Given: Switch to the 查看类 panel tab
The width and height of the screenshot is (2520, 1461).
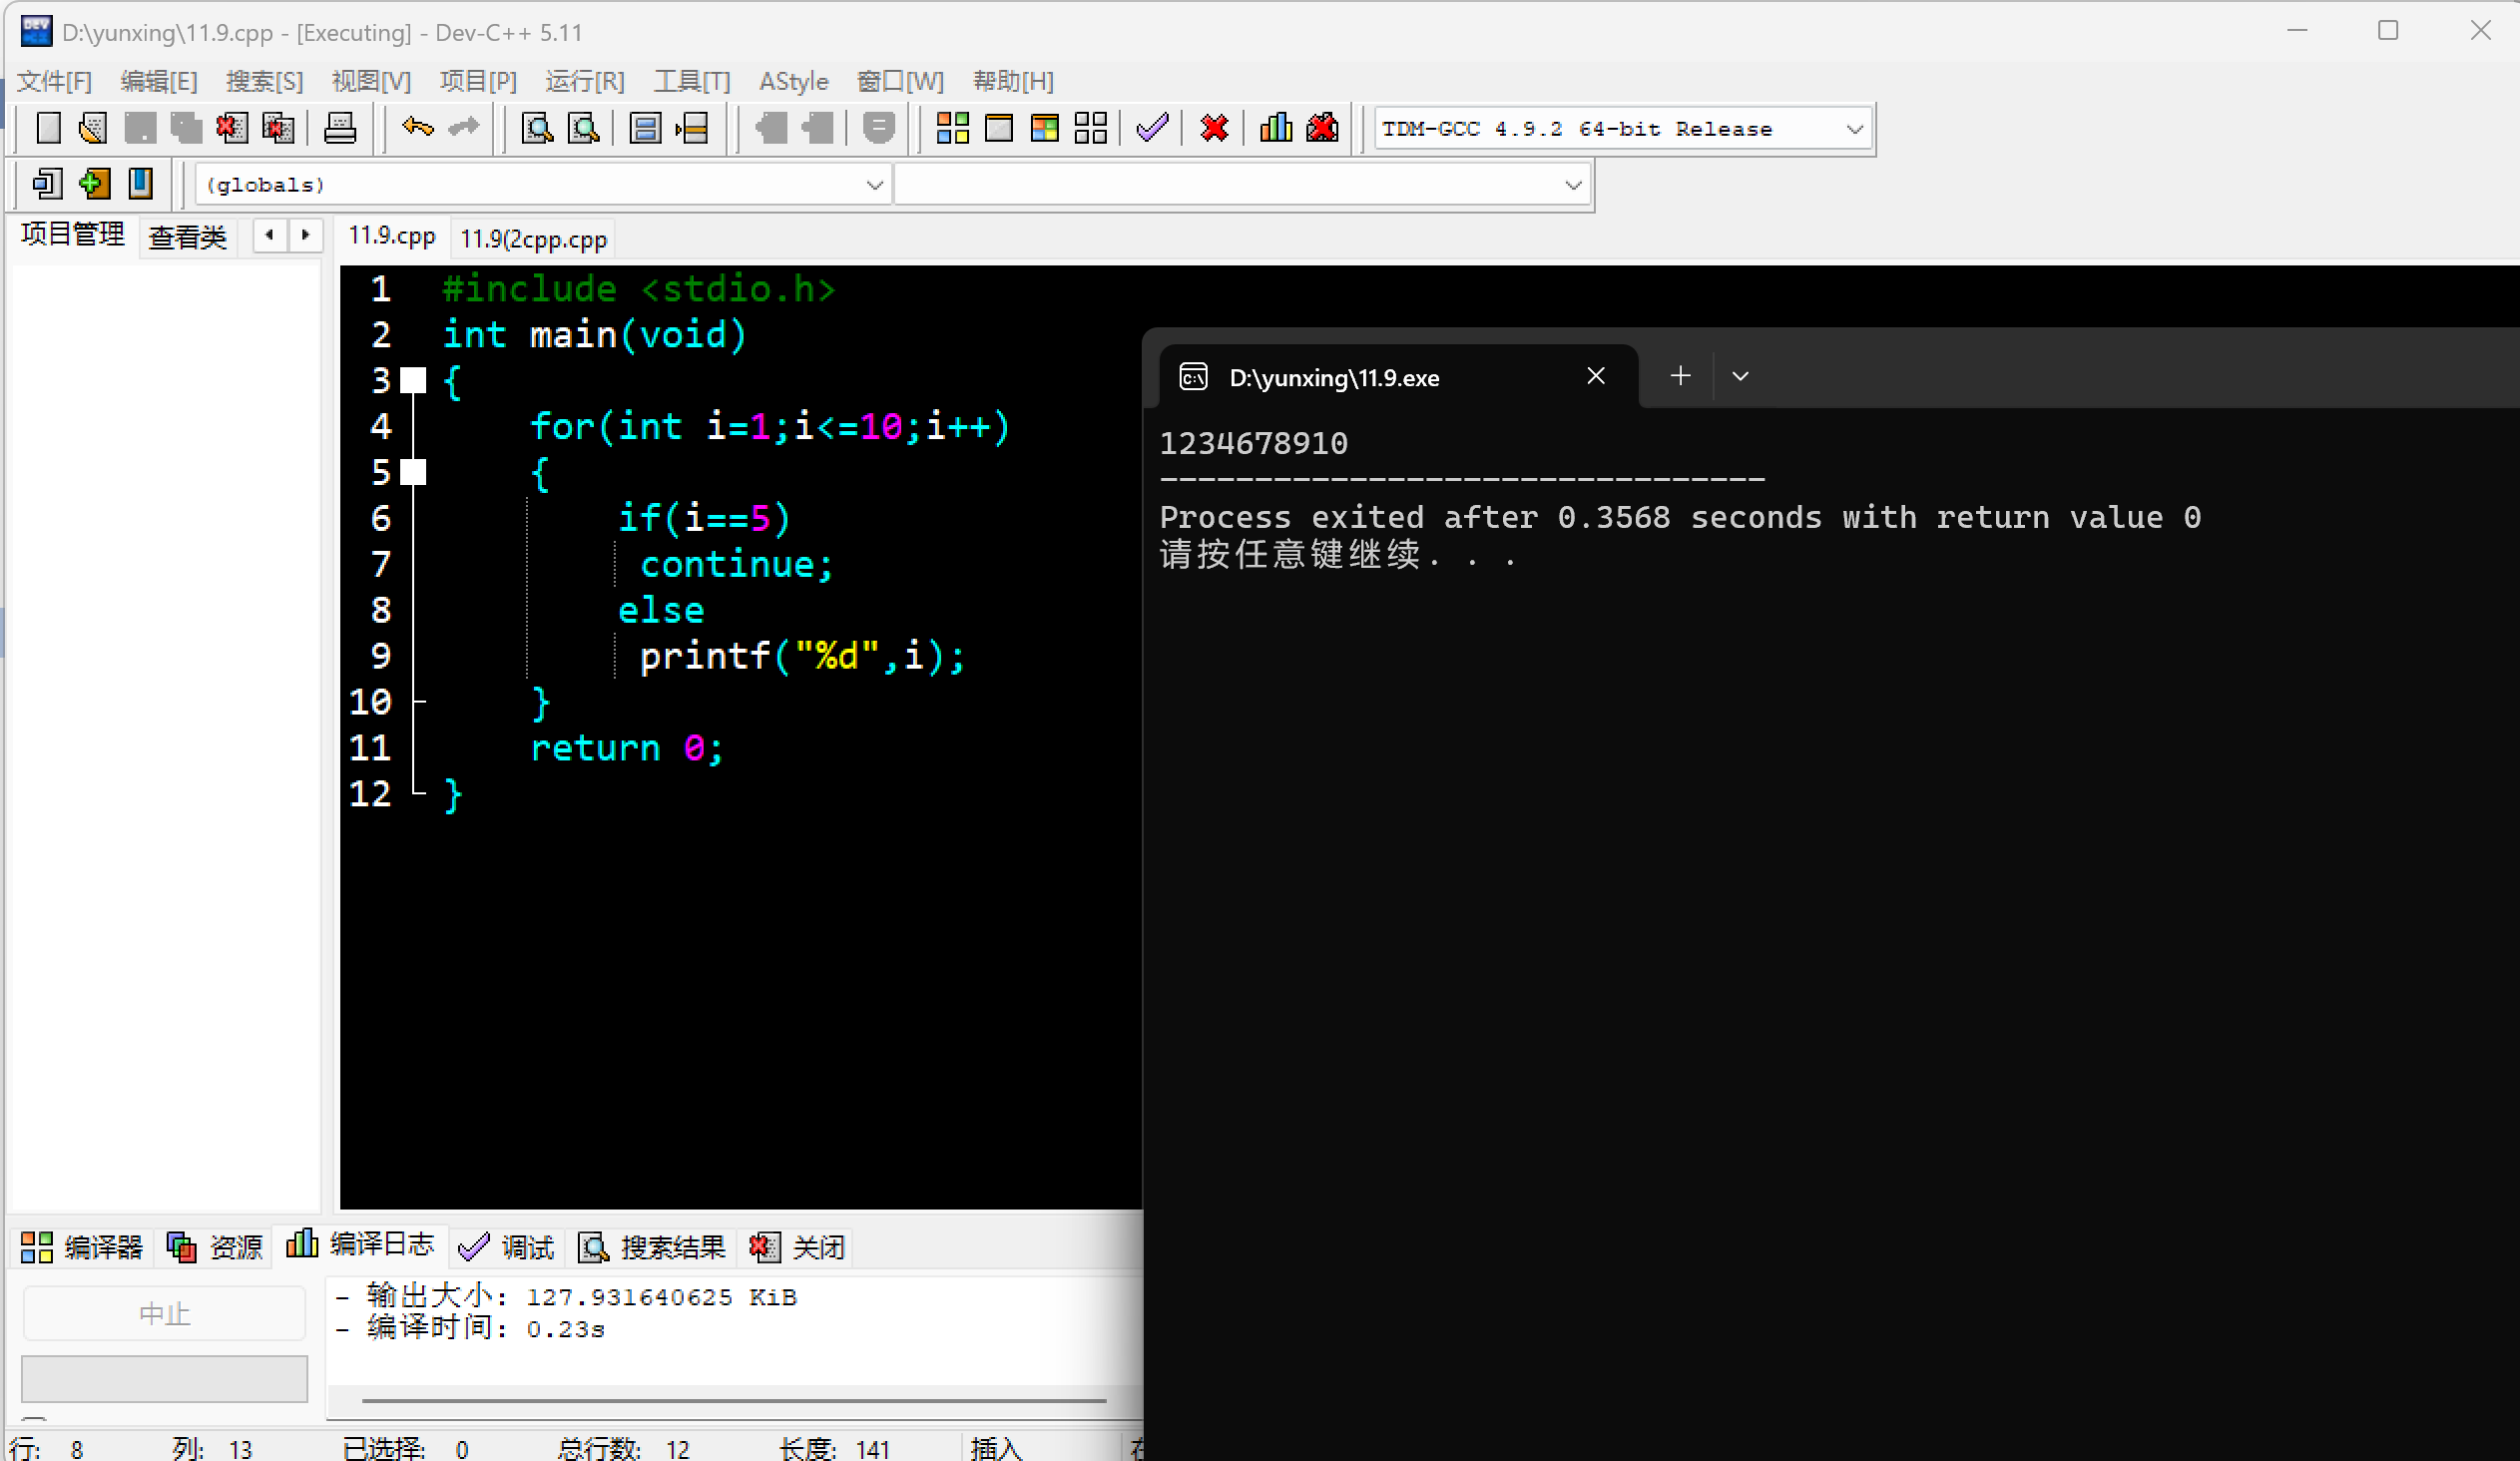Looking at the screenshot, I should tap(187, 237).
